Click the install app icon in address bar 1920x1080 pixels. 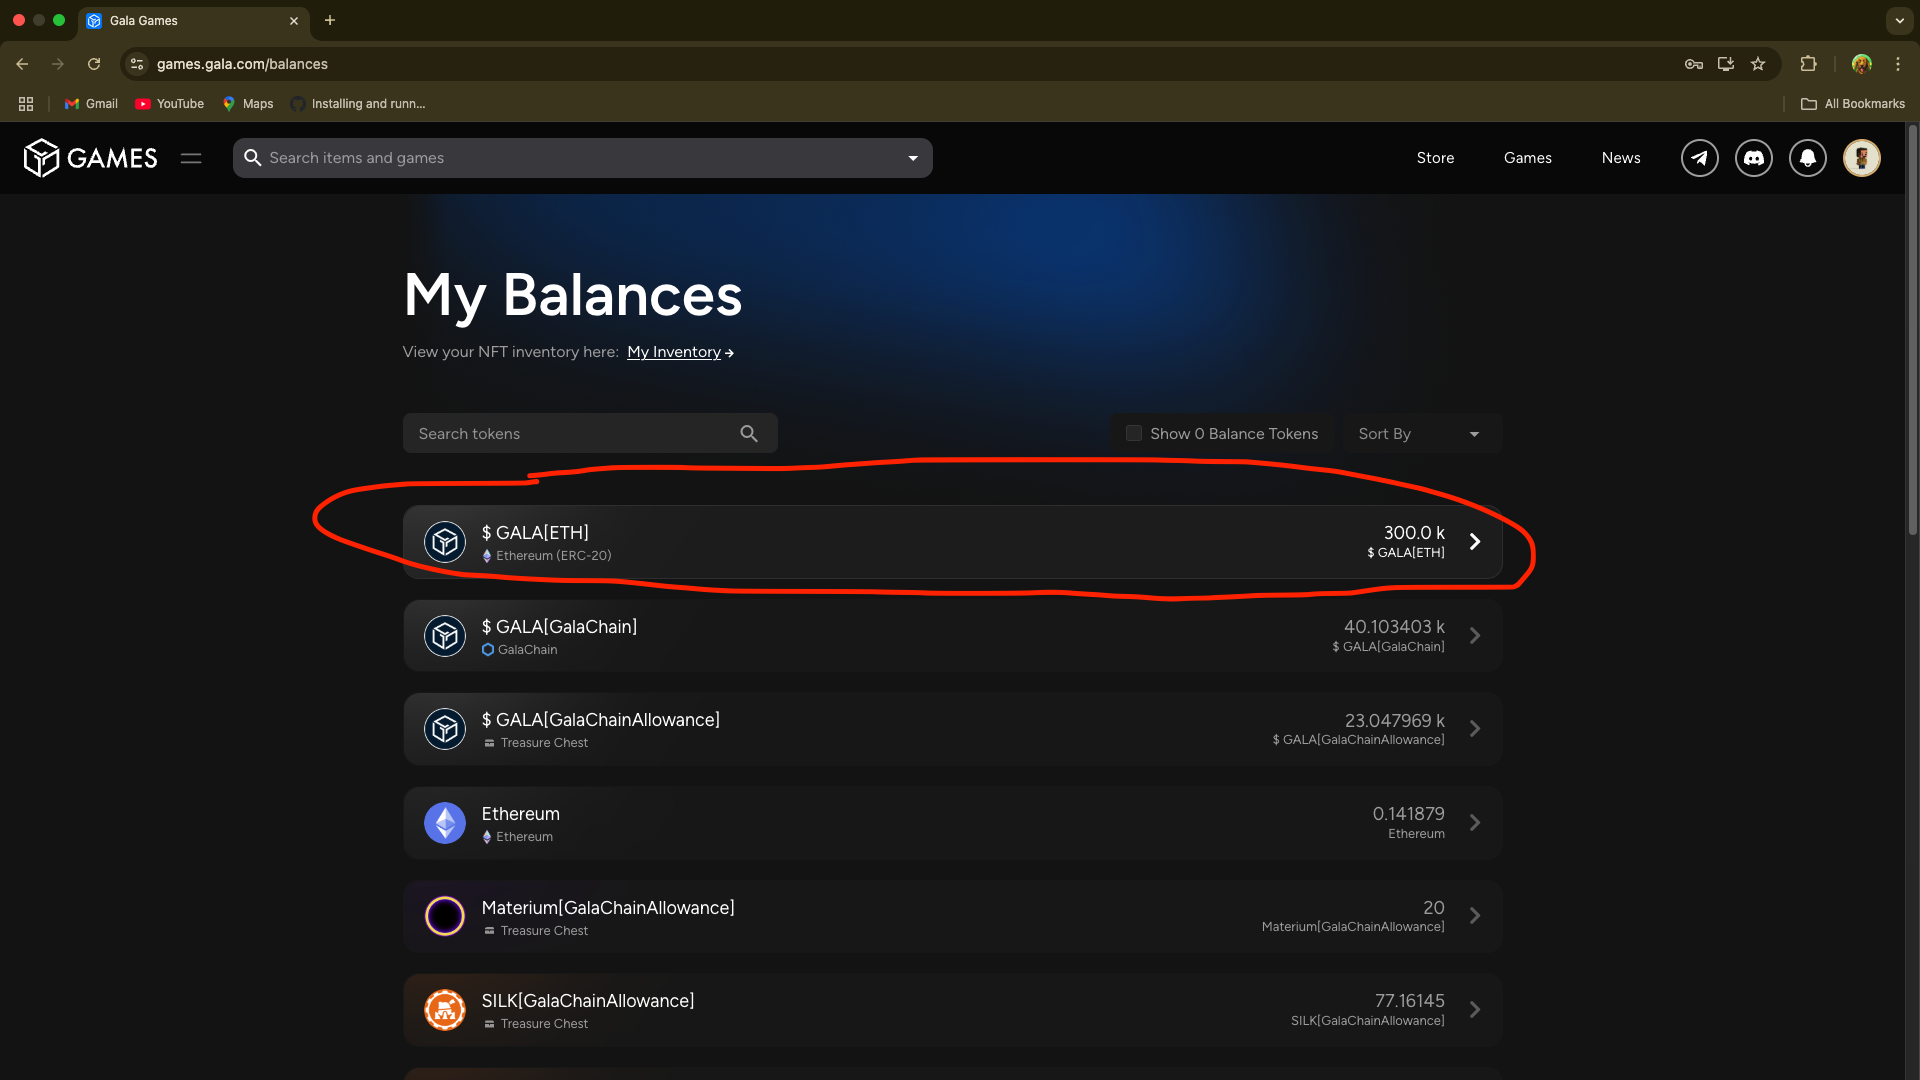click(x=1726, y=64)
